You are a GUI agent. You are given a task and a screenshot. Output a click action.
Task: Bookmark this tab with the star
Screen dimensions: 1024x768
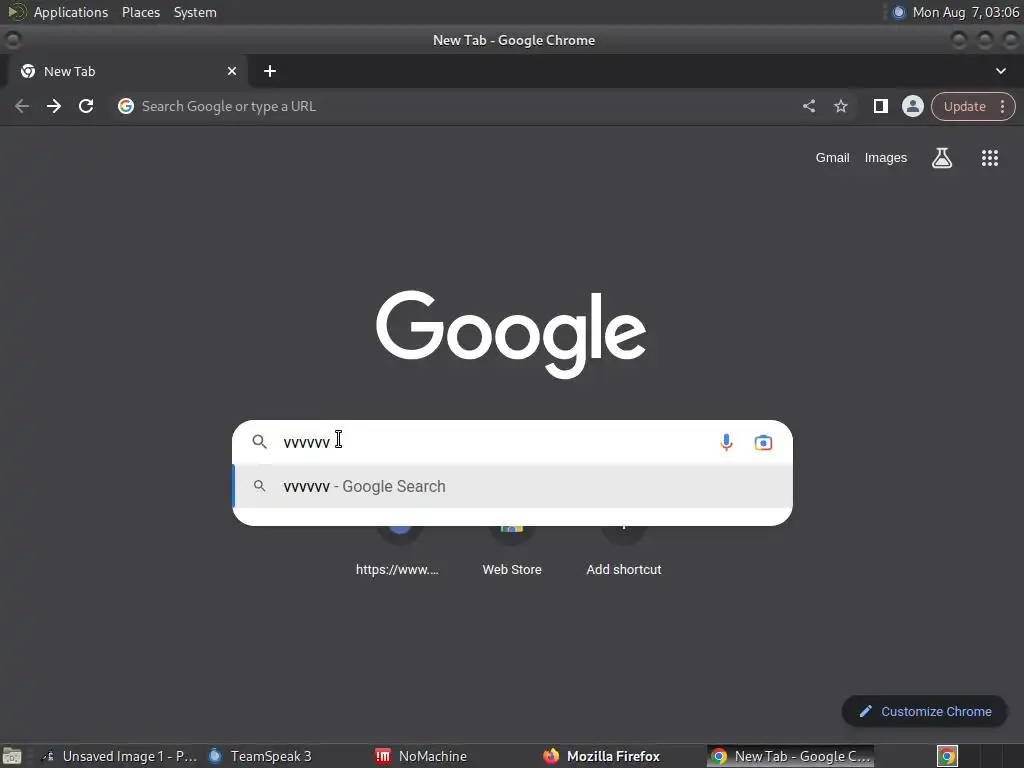pos(841,106)
